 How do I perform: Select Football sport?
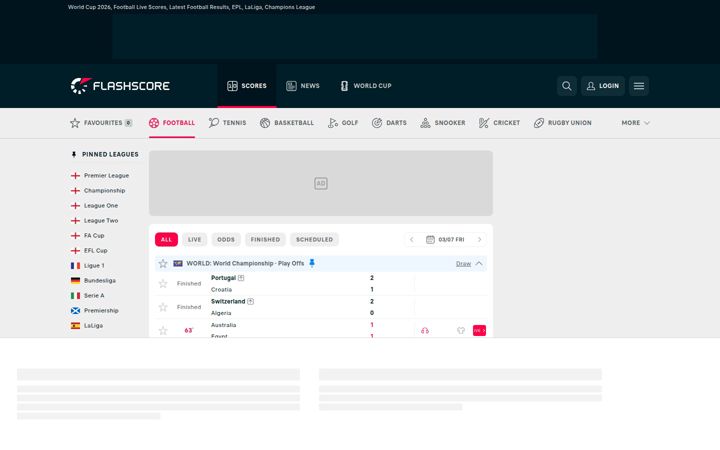point(172,123)
